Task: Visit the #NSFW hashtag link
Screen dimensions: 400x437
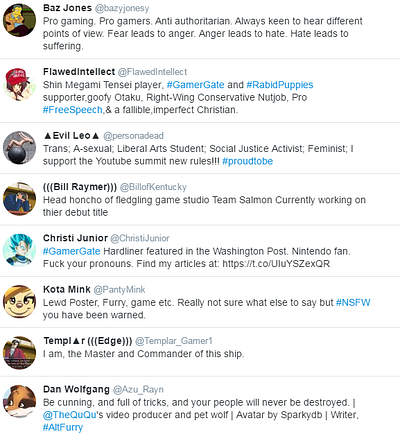Action: [x=353, y=303]
